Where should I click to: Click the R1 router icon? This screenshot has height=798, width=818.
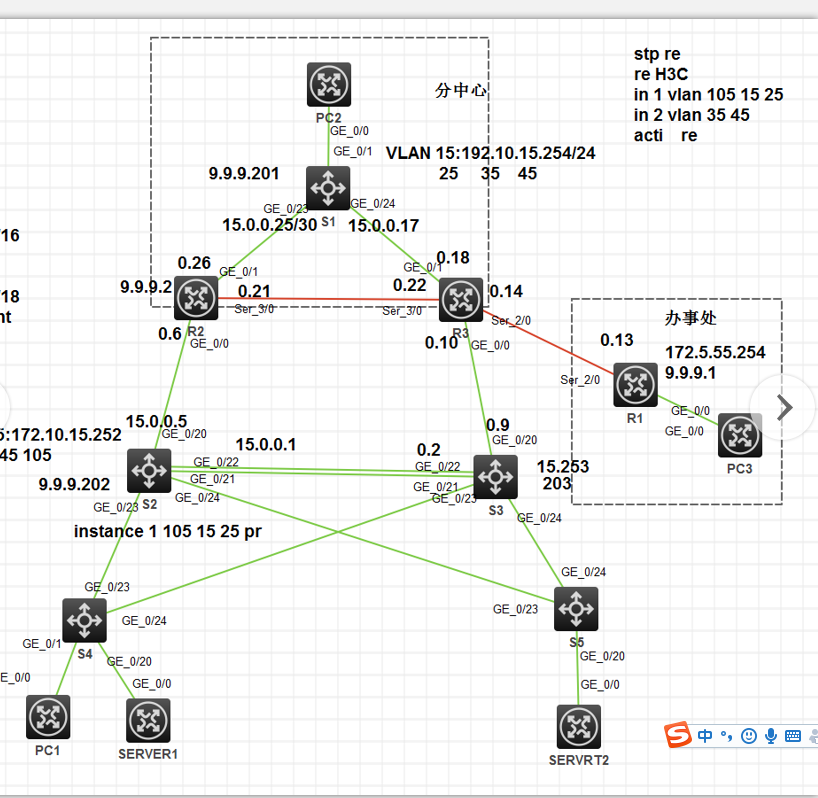pyautogui.click(x=635, y=385)
